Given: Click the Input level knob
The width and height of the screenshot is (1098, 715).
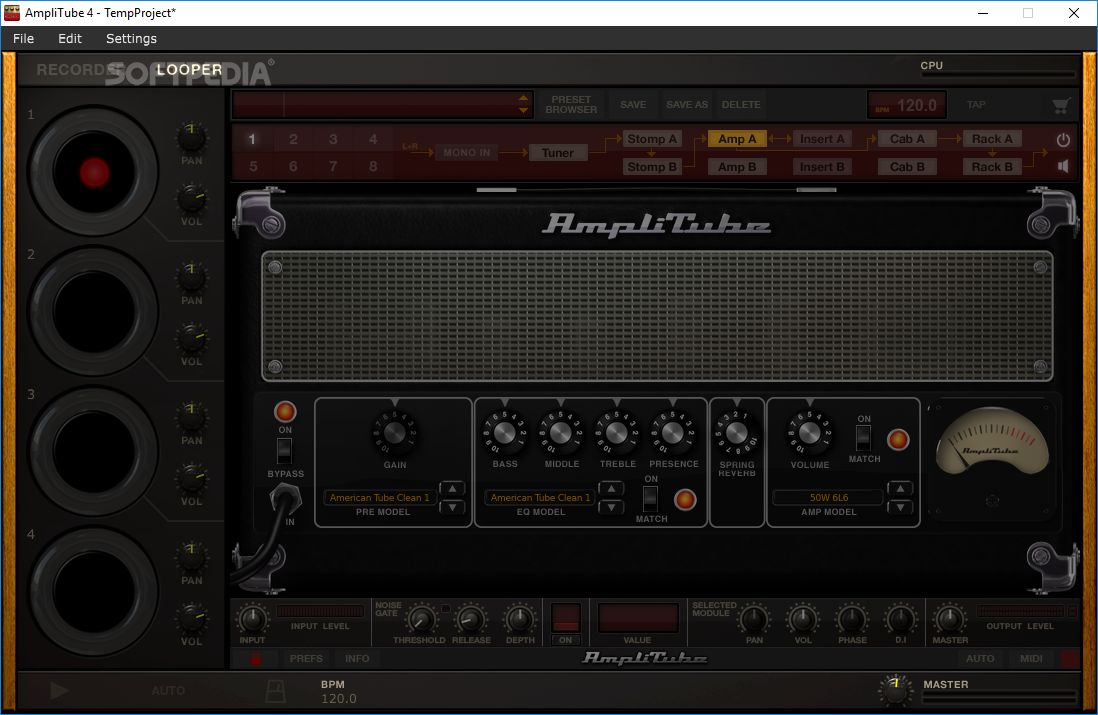Looking at the screenshot, I should coord(252,620).
